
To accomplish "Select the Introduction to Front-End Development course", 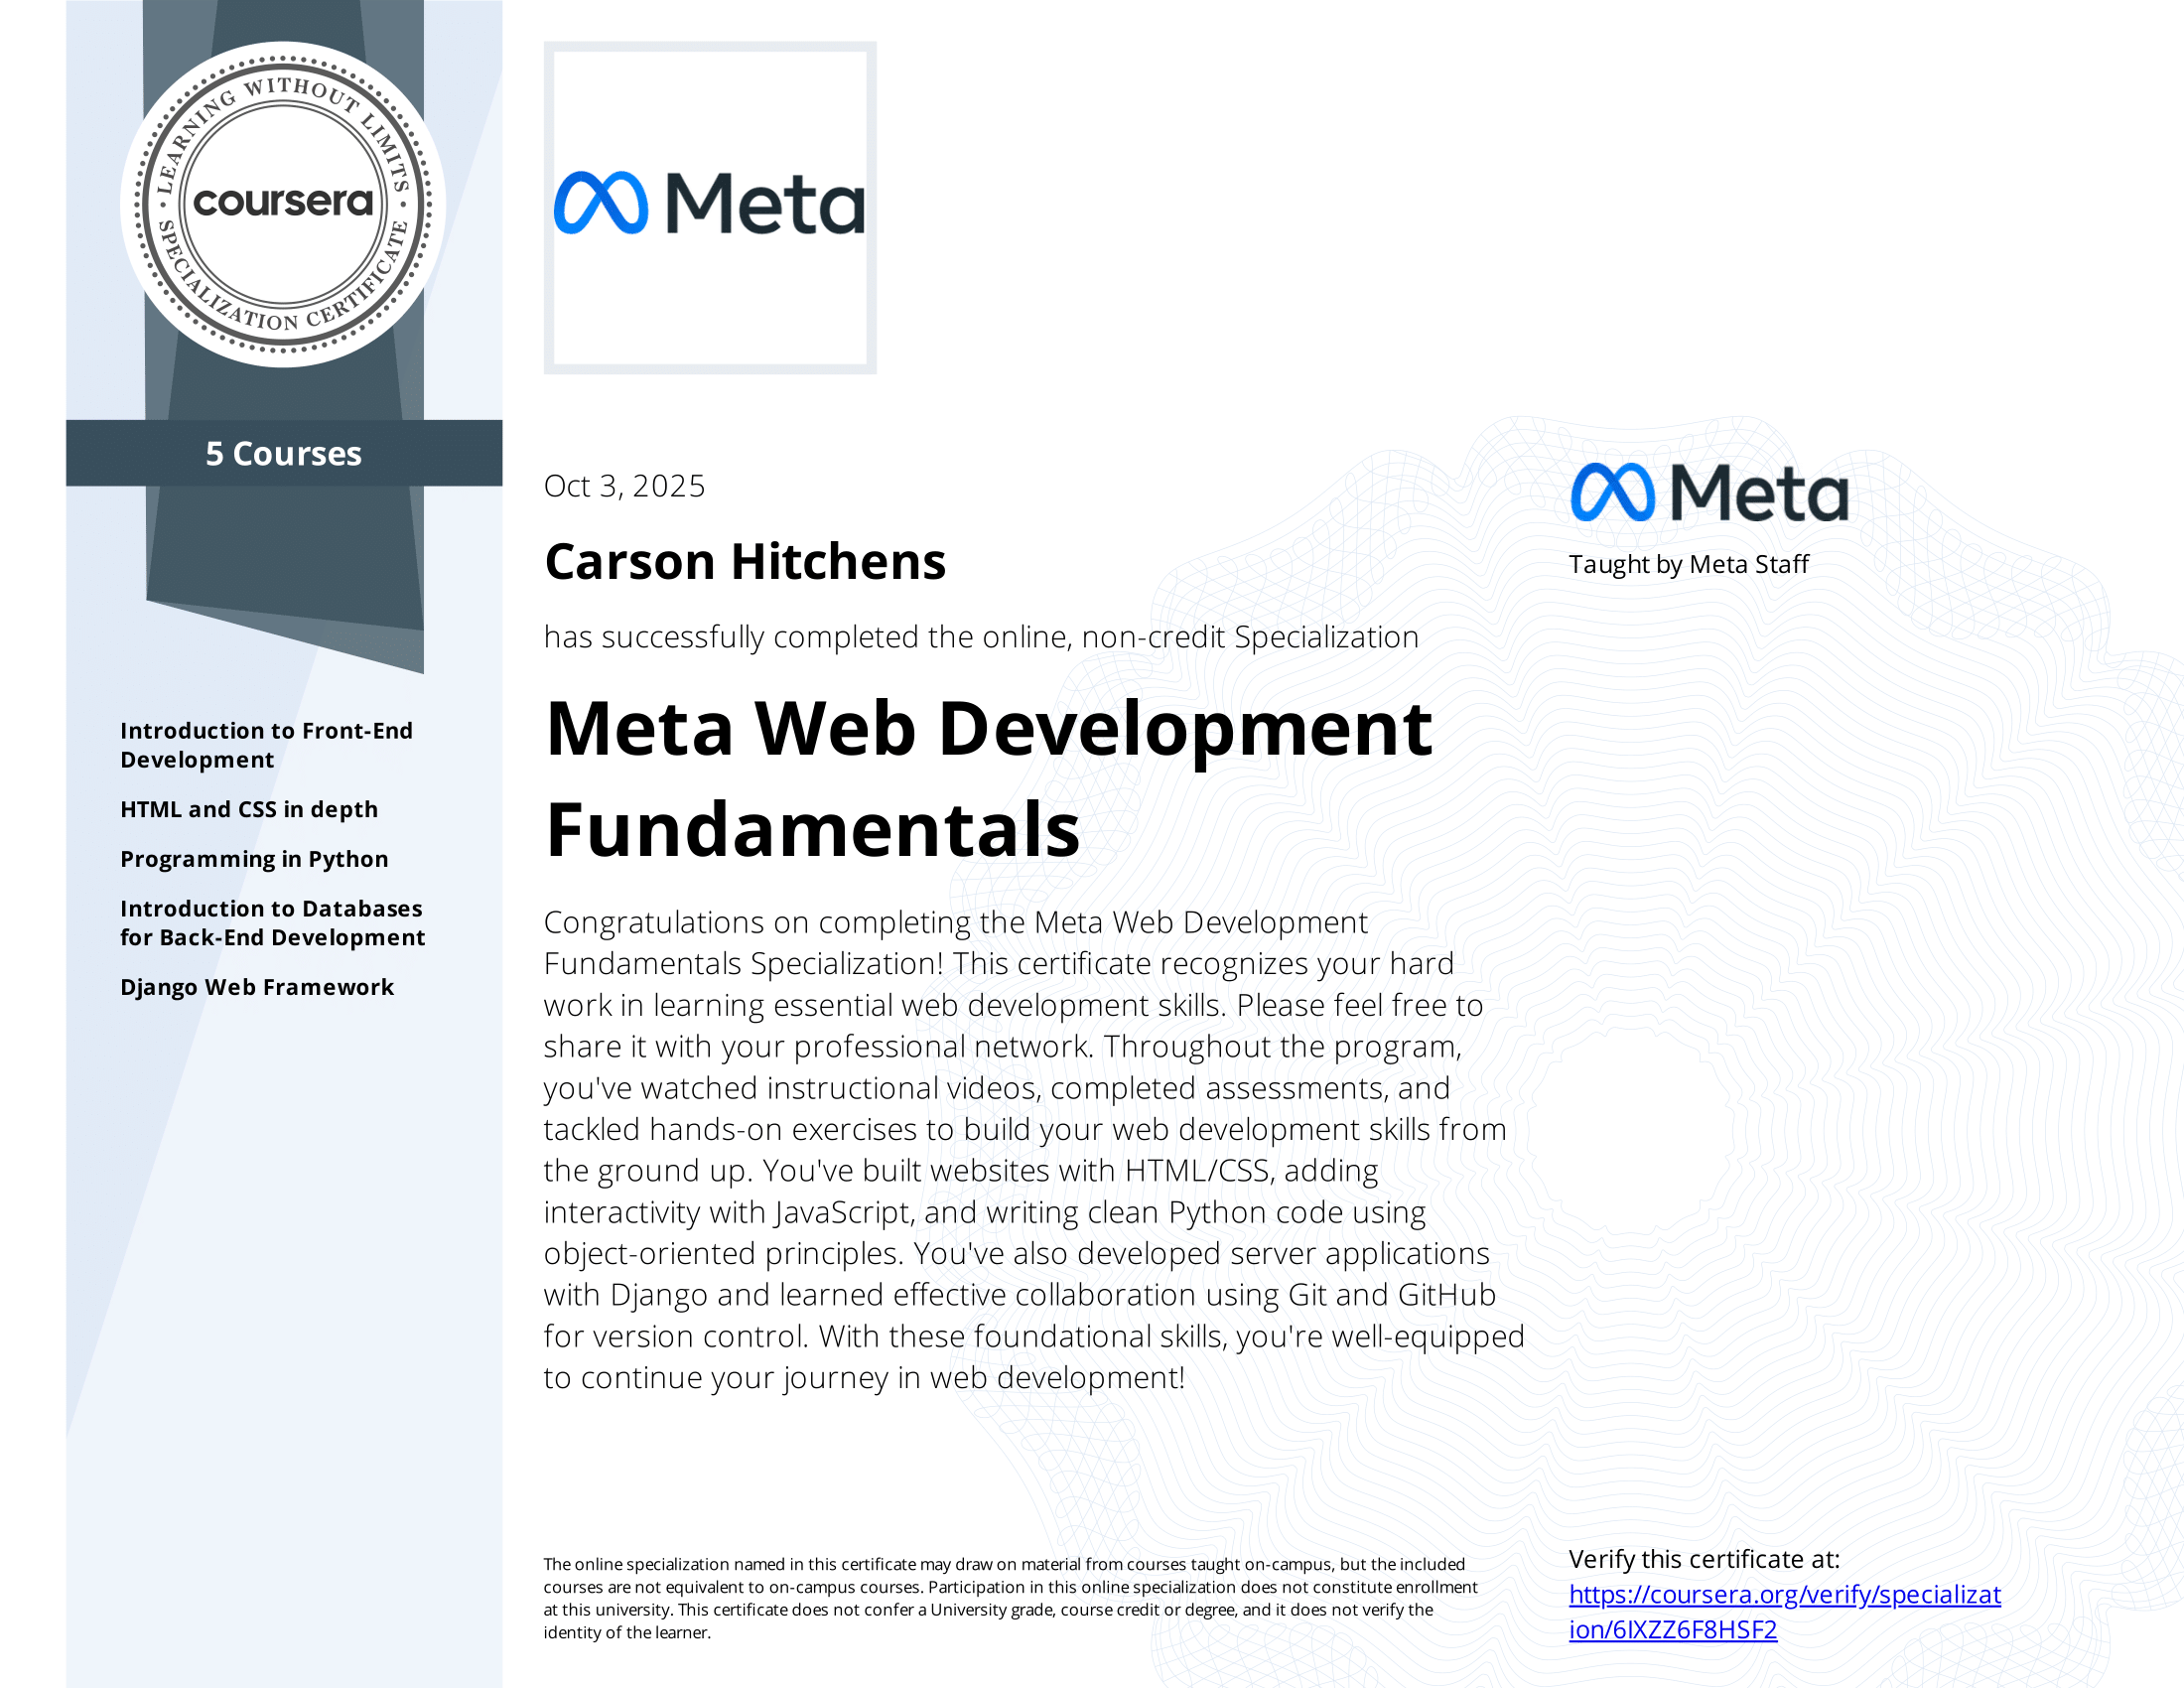I will 266,745.
